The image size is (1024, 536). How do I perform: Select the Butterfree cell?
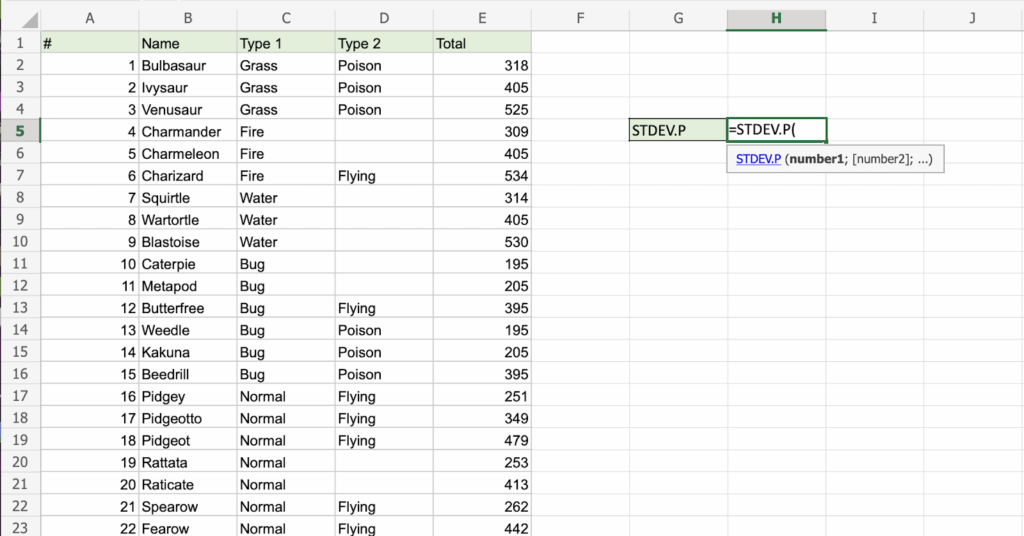point(187,308)
